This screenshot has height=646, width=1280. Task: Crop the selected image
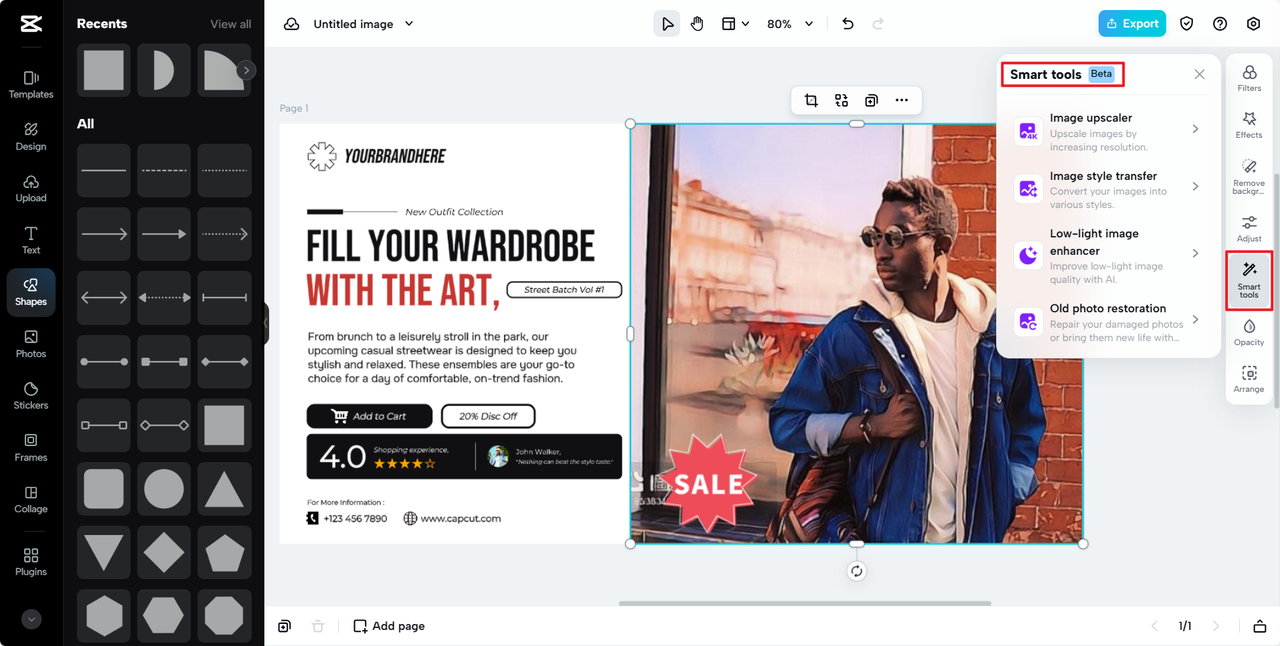click(811, 100)
